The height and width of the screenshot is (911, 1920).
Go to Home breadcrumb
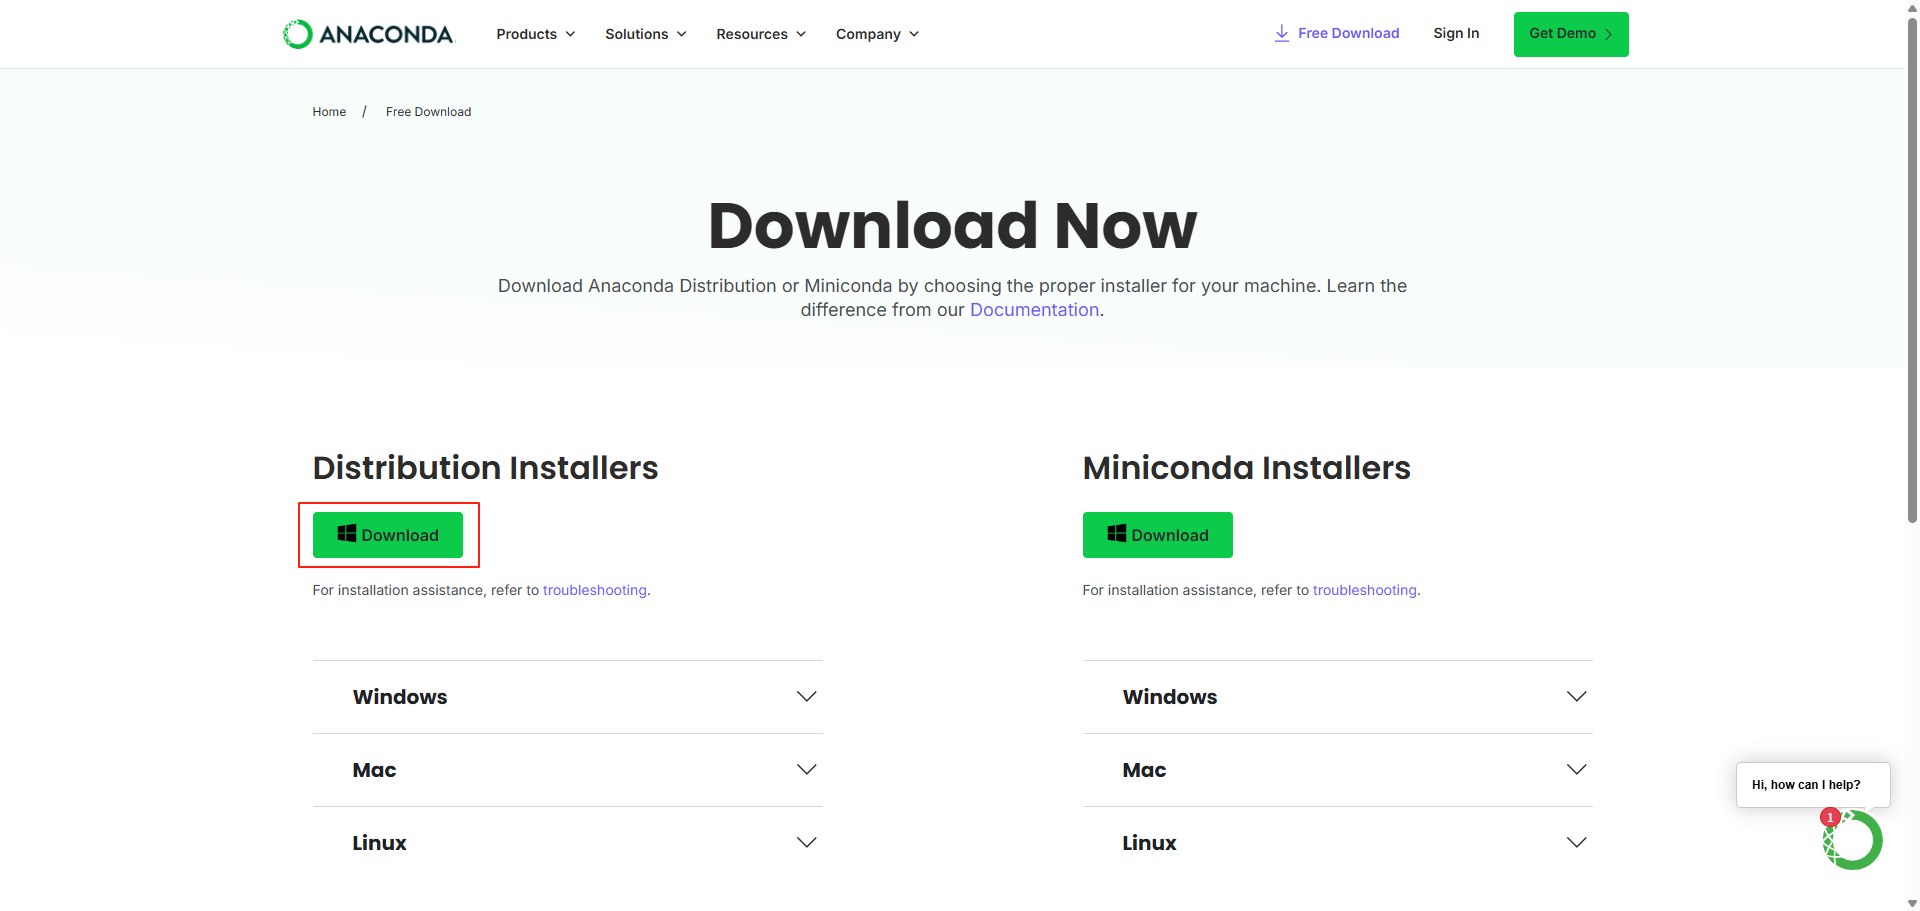329,112
